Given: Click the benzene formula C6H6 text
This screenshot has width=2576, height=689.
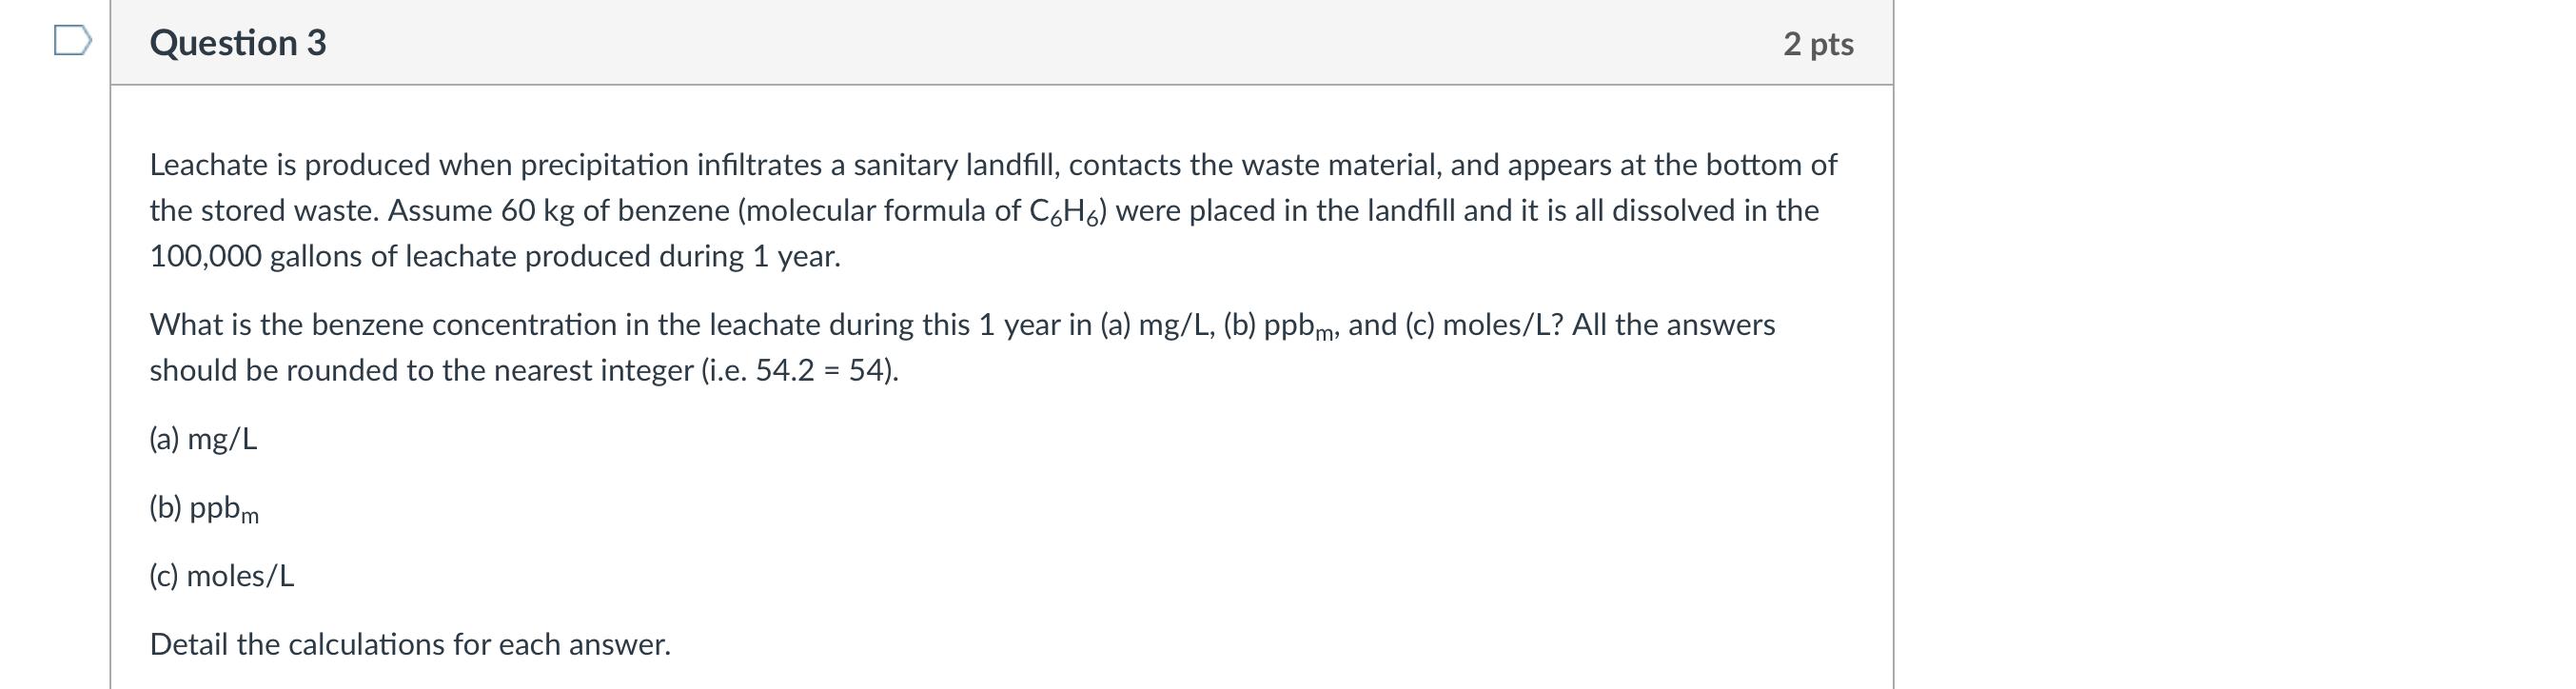Looking at the screenshot, I should point(1065,209).
